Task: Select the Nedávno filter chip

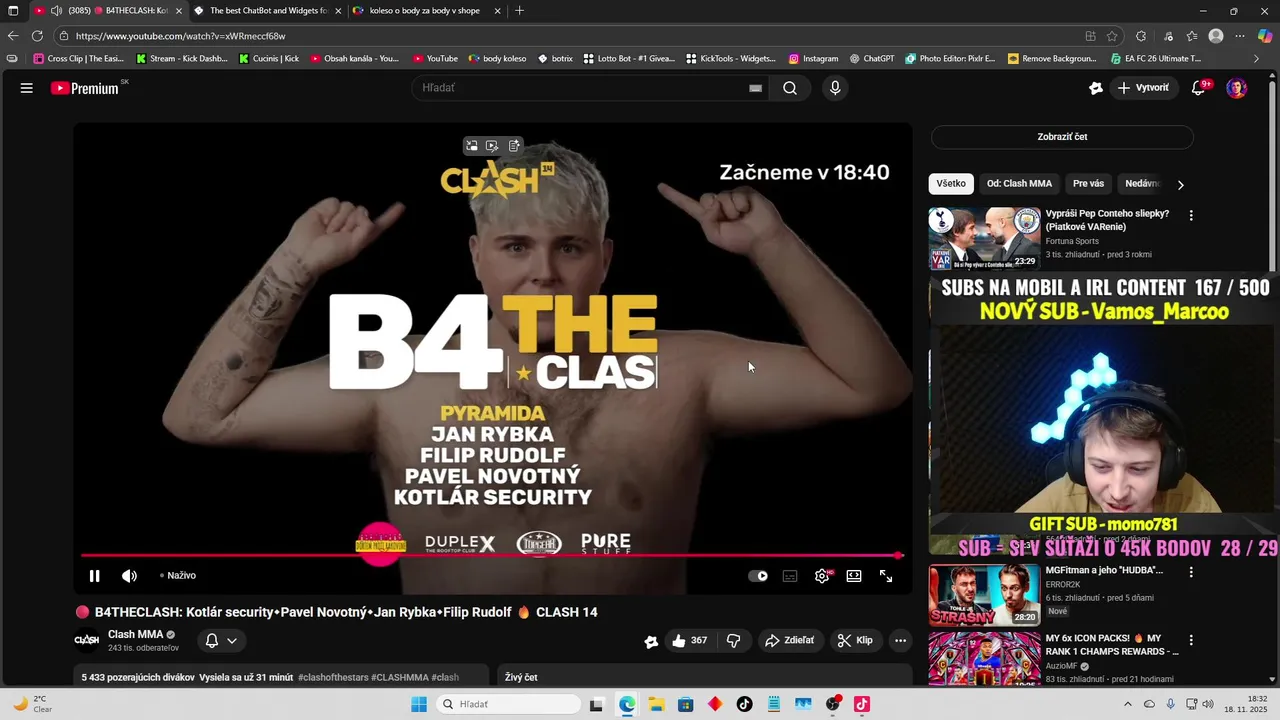Action: [x=1142, y=184]
